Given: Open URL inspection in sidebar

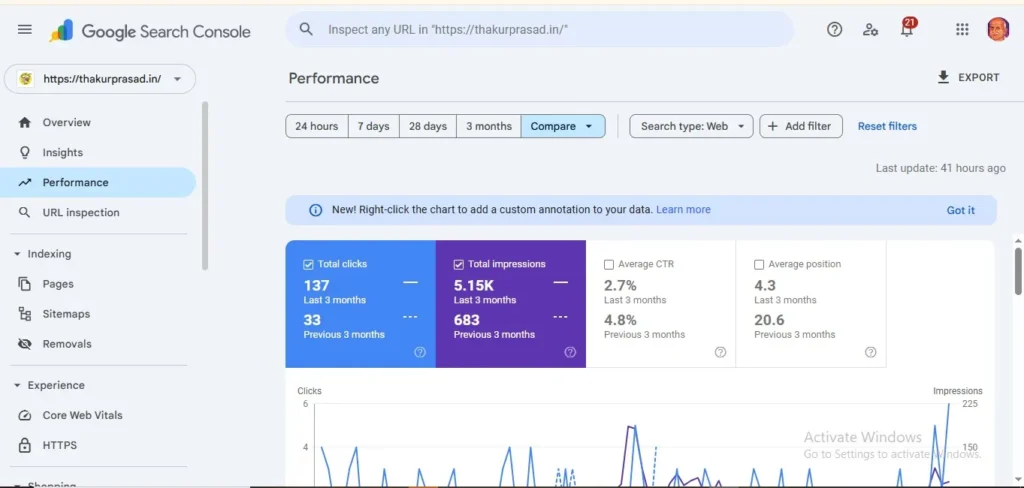Looking at the screenshot, I should pyautogui.click(x=98, y=212).
